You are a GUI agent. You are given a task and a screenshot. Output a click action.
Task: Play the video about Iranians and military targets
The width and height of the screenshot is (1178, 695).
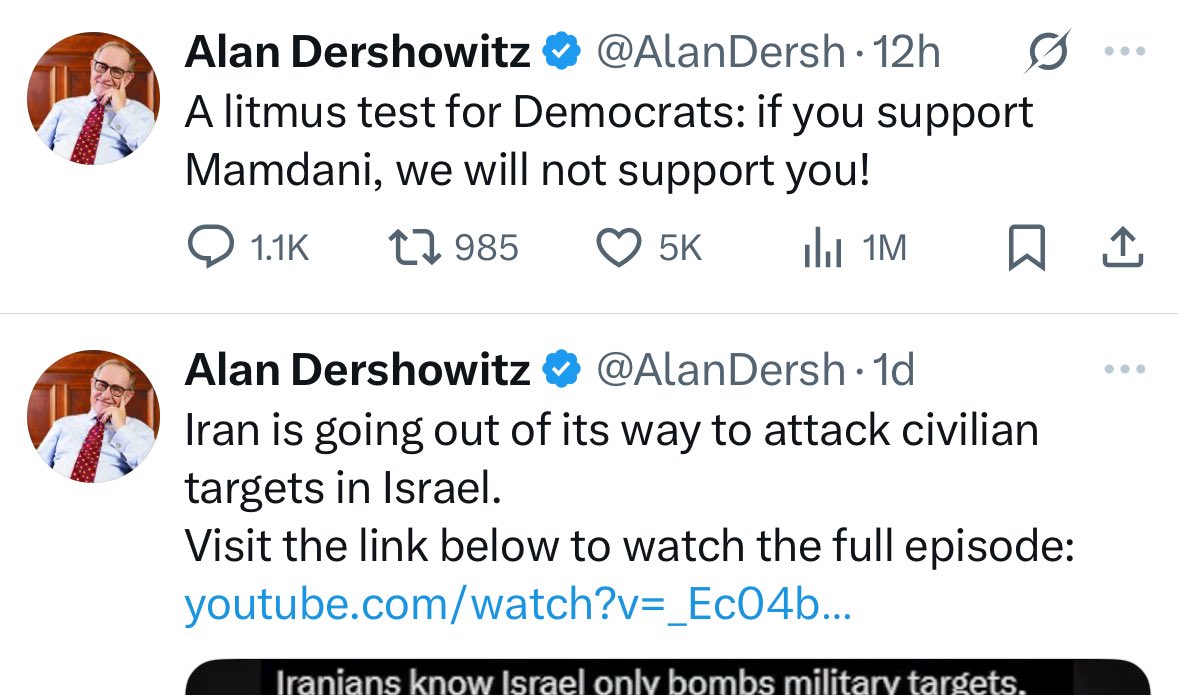click(667, 678)
